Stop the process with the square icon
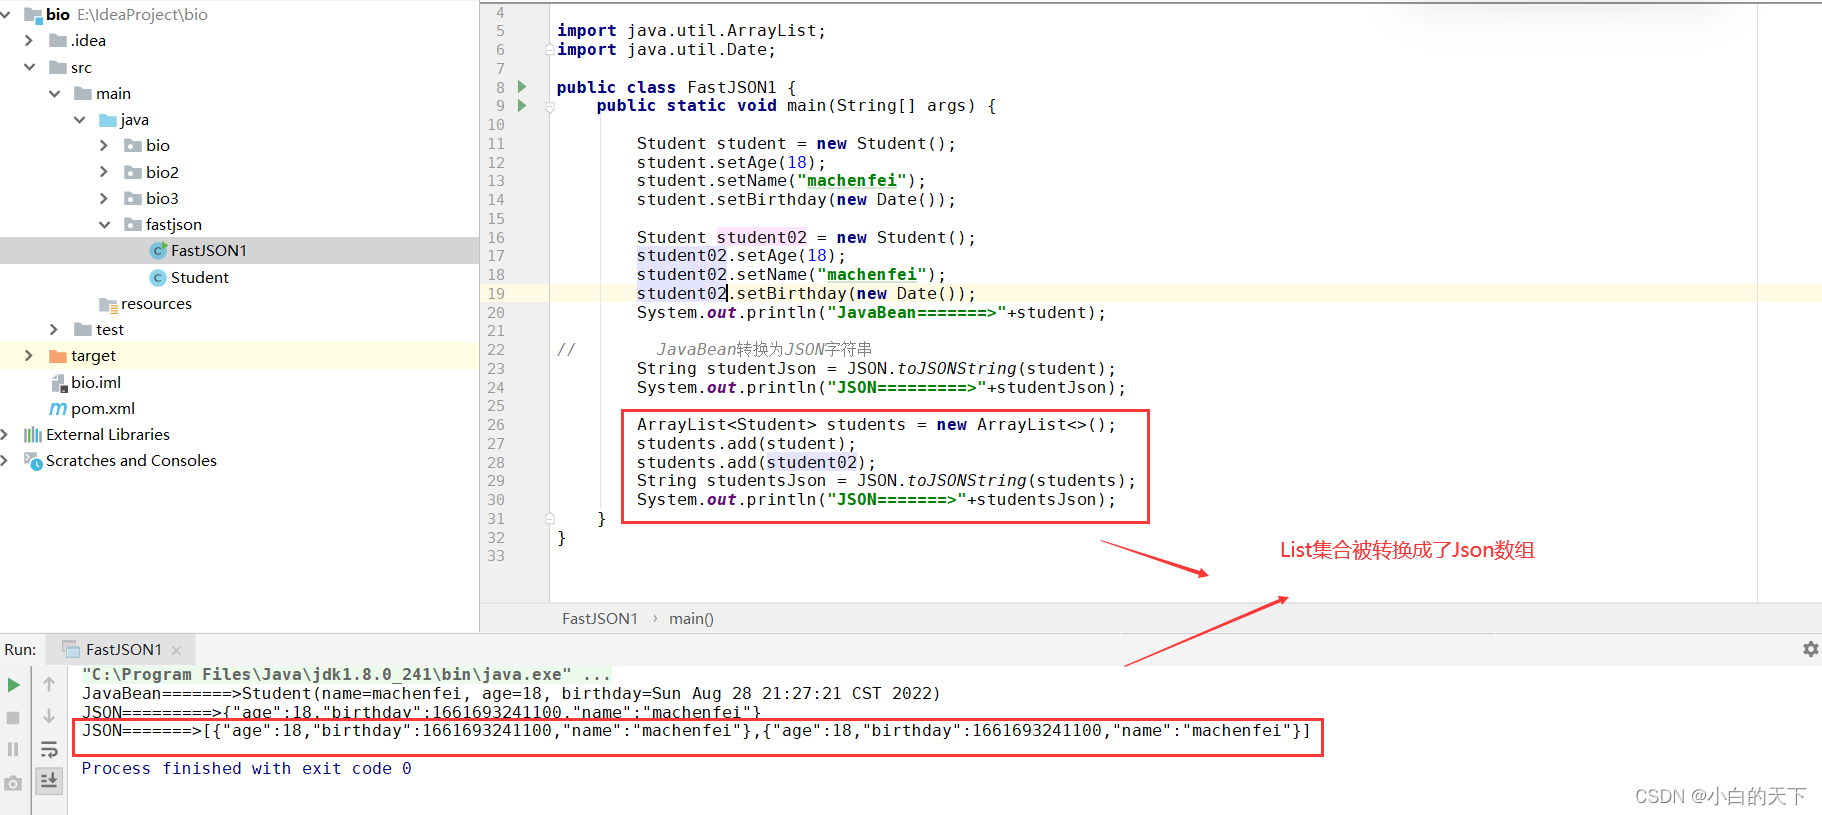This screenshot has height=815, width=1822. coord(13,717)
